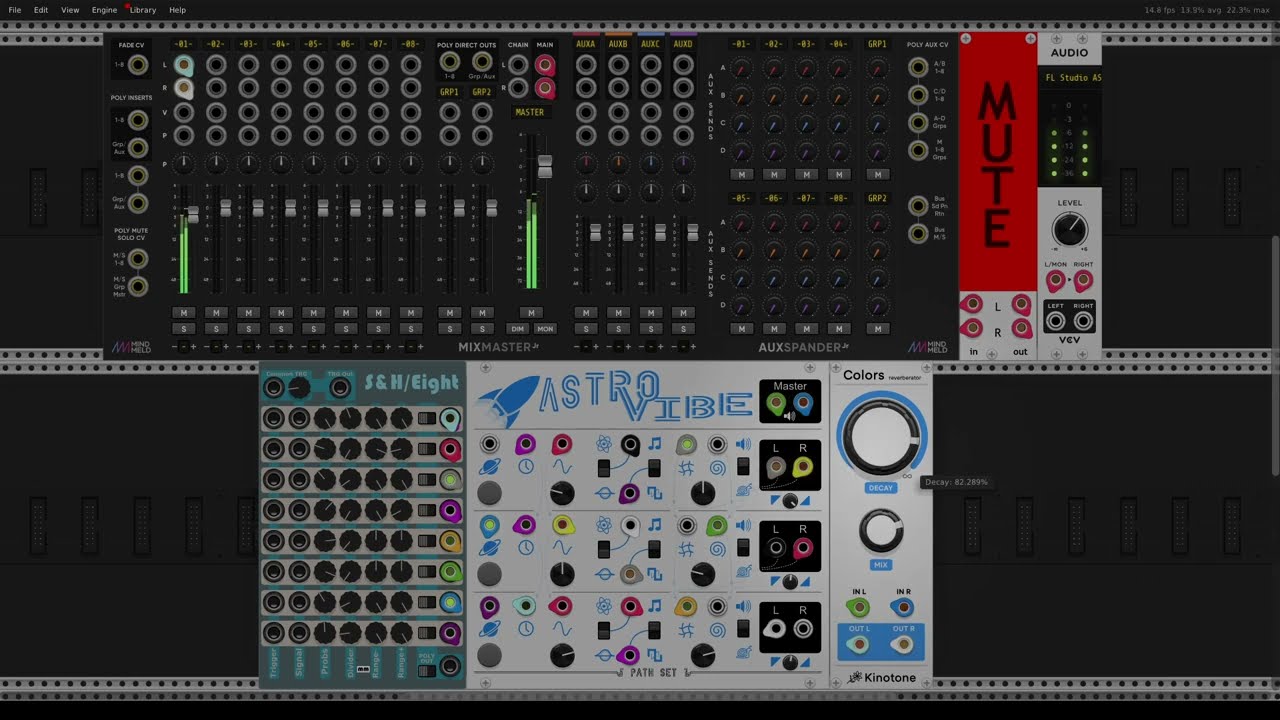Click the Kinotone logo on Colors
The height and width of the screenshot is (720, 1280).
pyautogui.click(x=881, y=677)
